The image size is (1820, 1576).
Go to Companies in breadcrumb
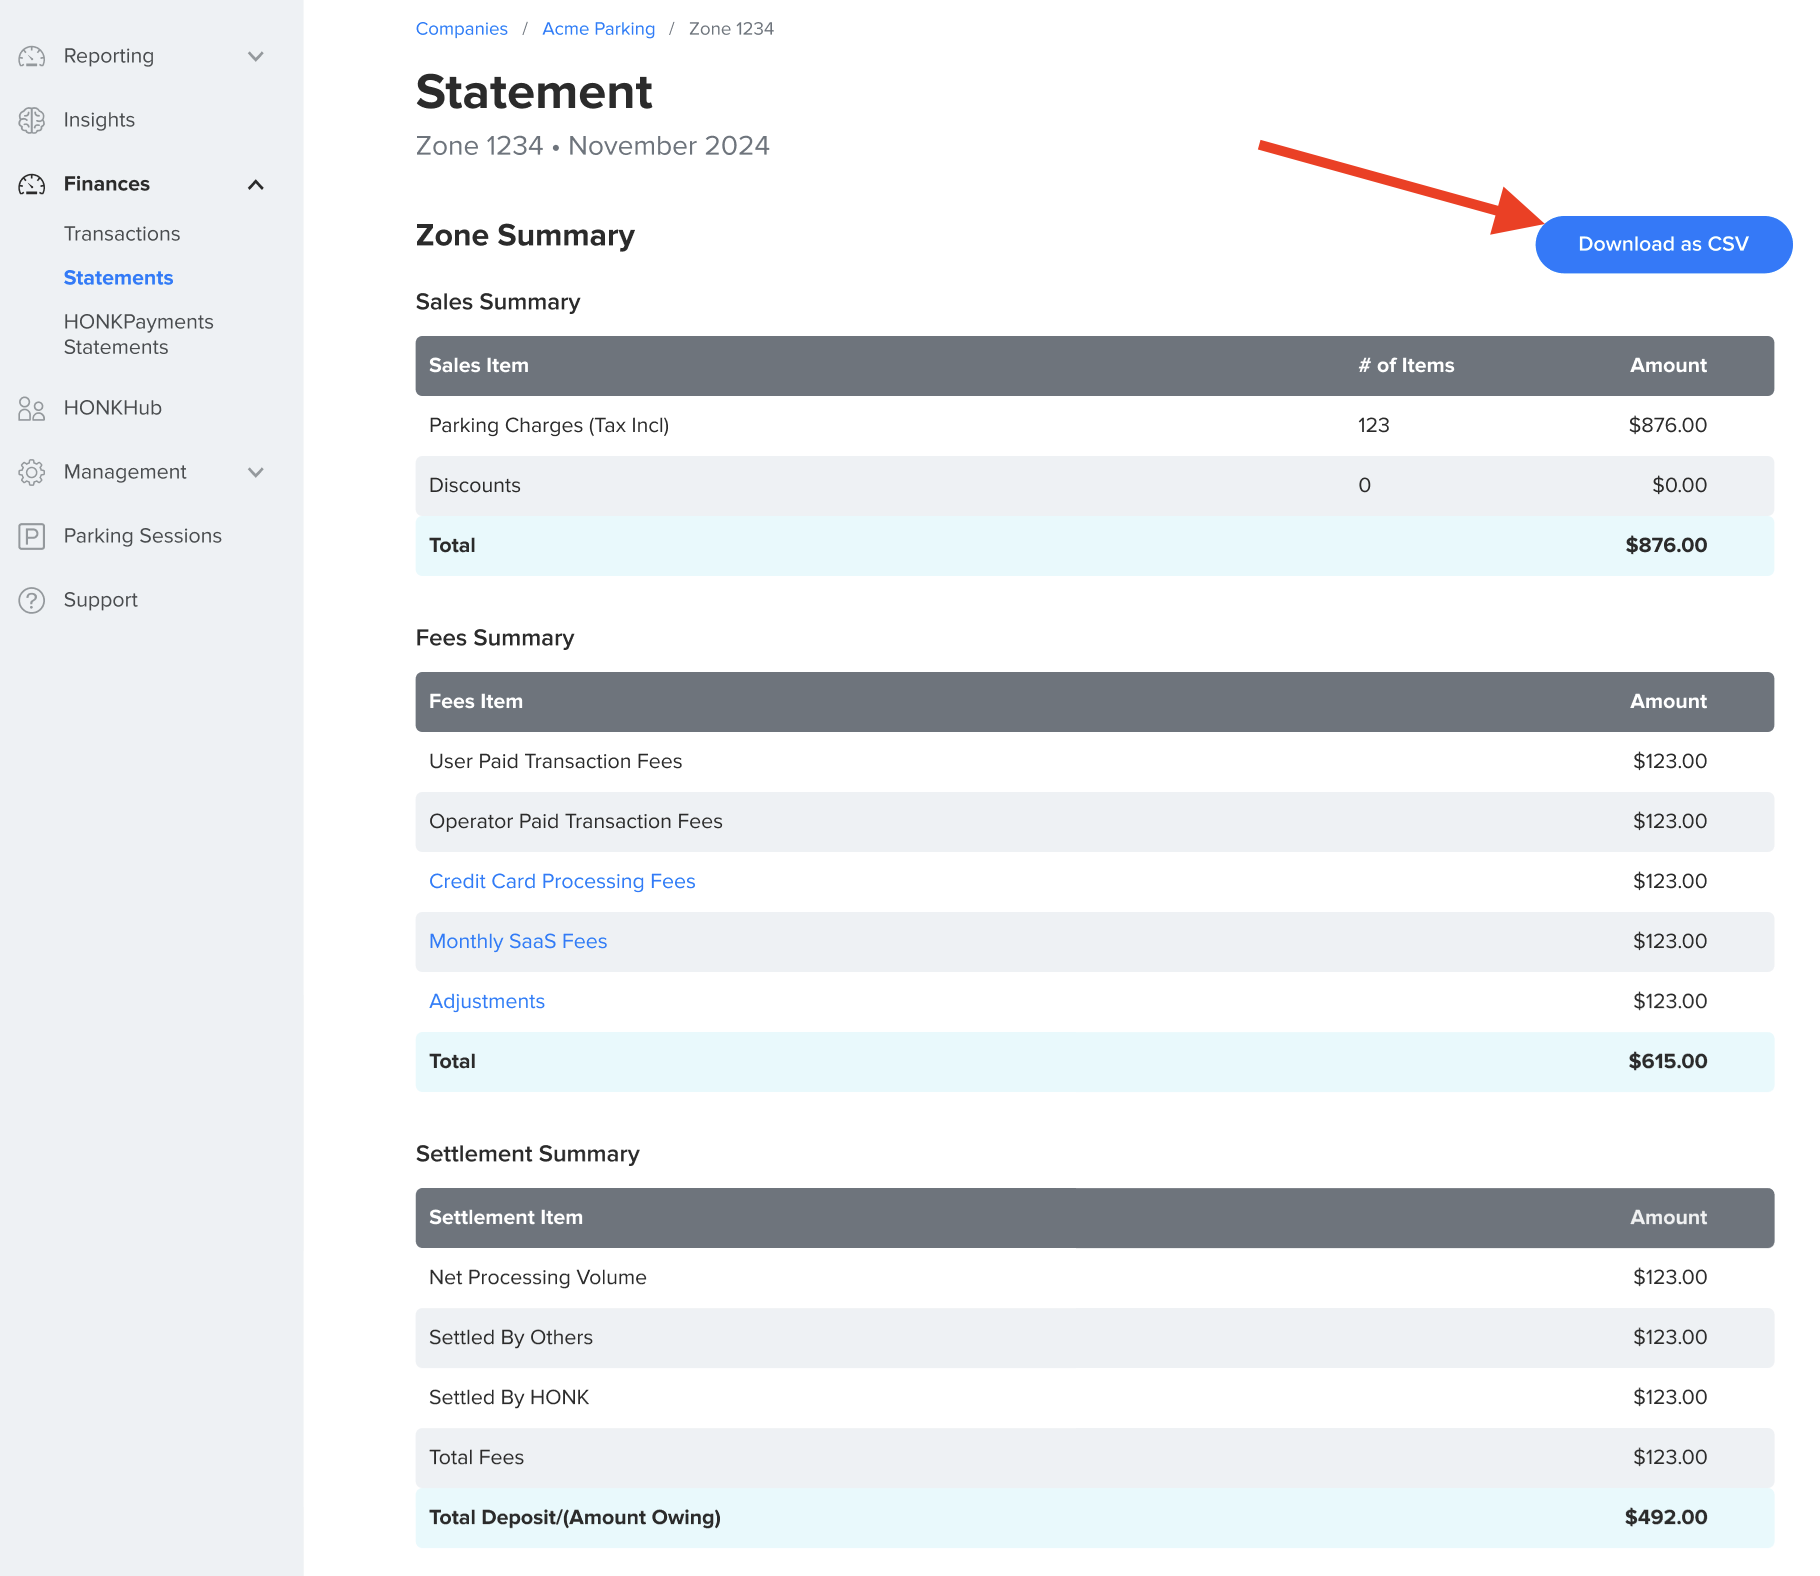461,29
